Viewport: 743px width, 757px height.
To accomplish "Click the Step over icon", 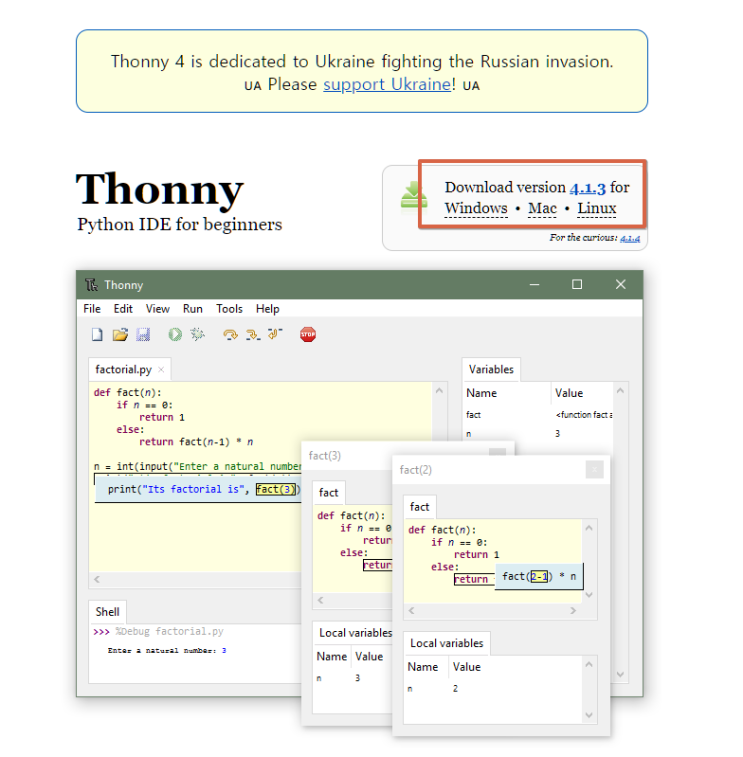I will (230, 334).
